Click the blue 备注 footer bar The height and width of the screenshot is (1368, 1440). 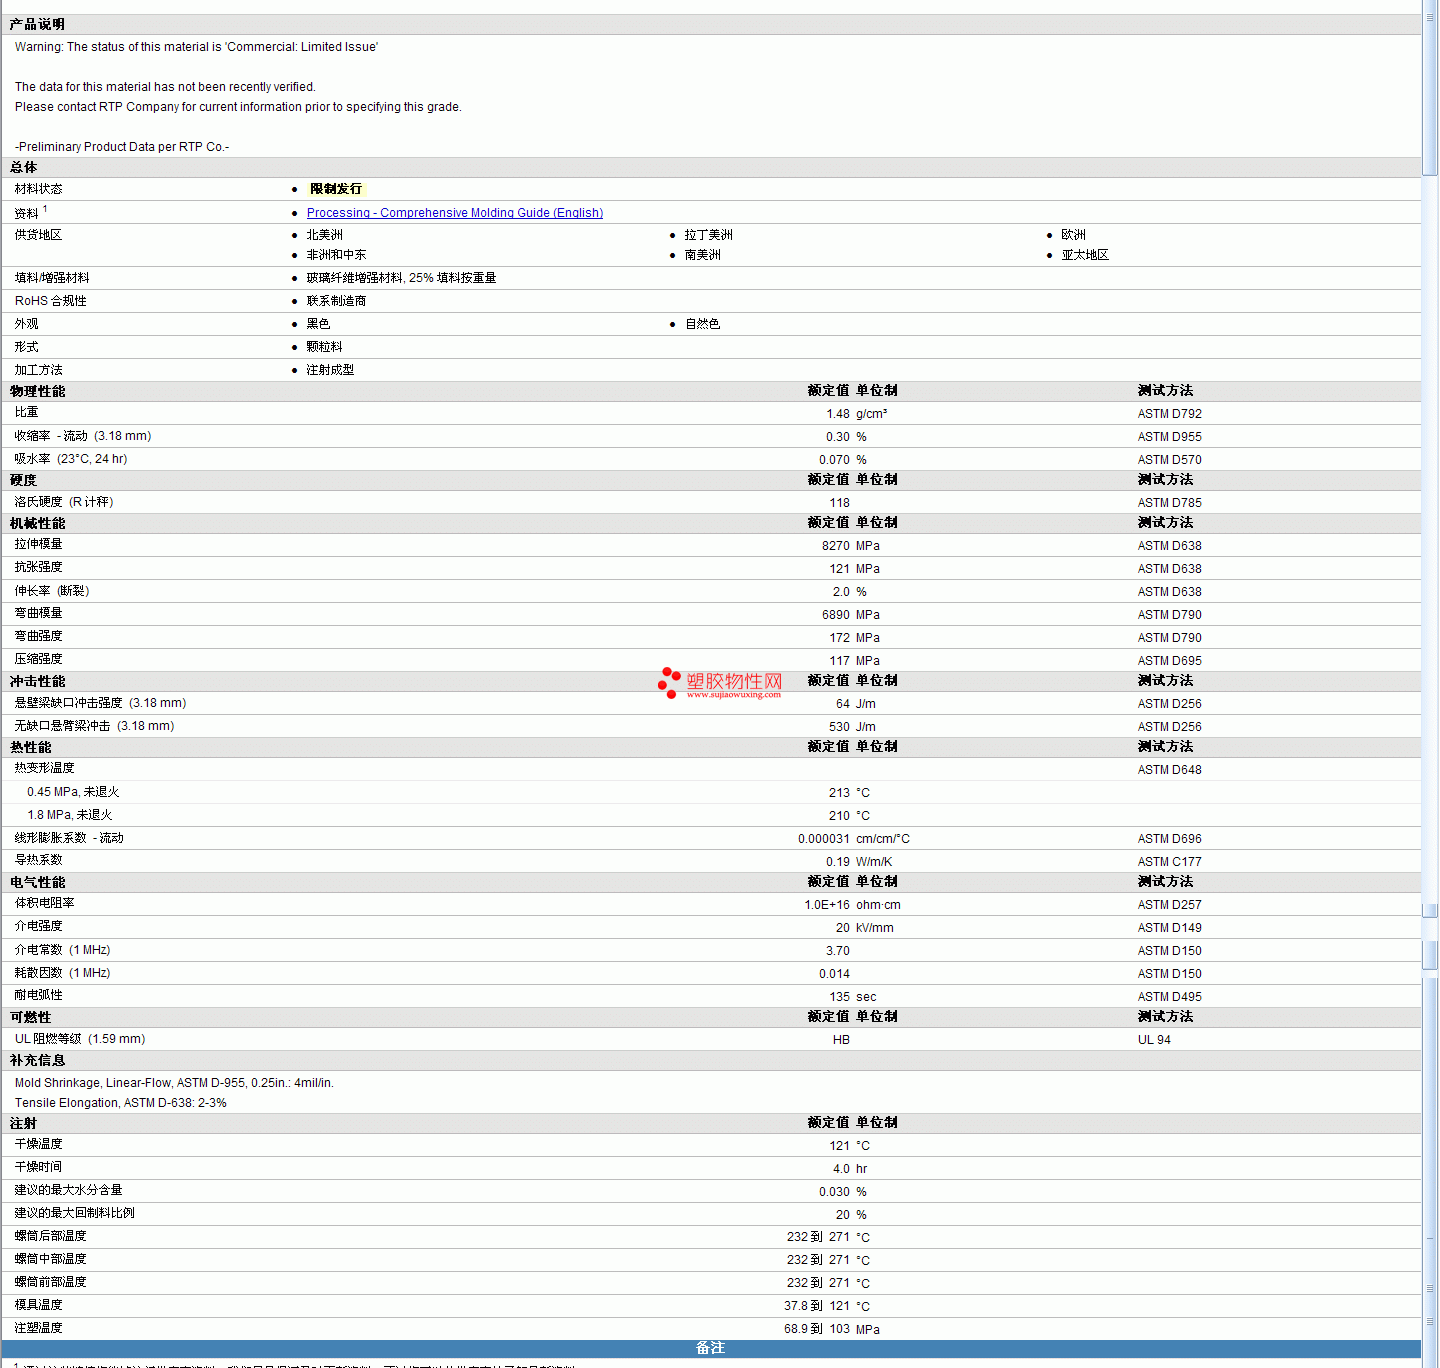pyautogui.click(x=710, y=1348)
